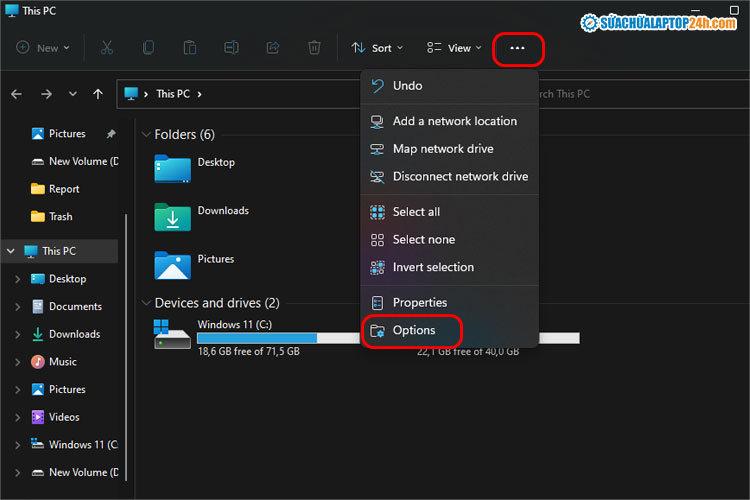750x500 pixels.
Task: Click the navigation pane scrollbar
Action: tap(126, 349)
